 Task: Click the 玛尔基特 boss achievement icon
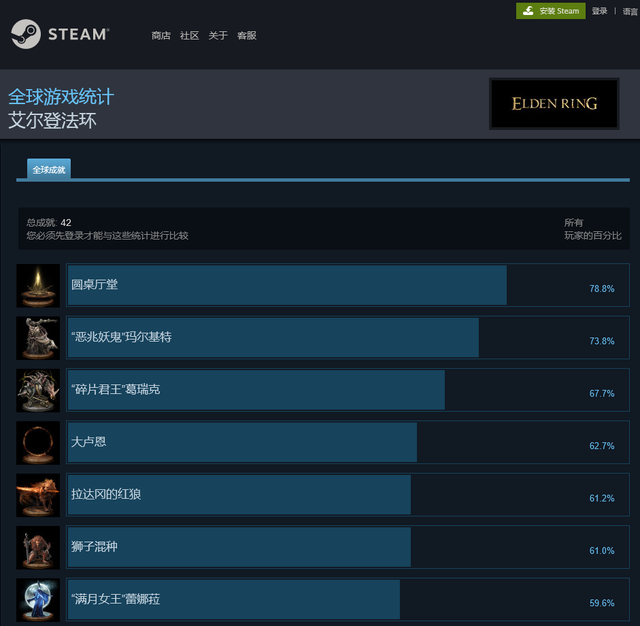38,338
